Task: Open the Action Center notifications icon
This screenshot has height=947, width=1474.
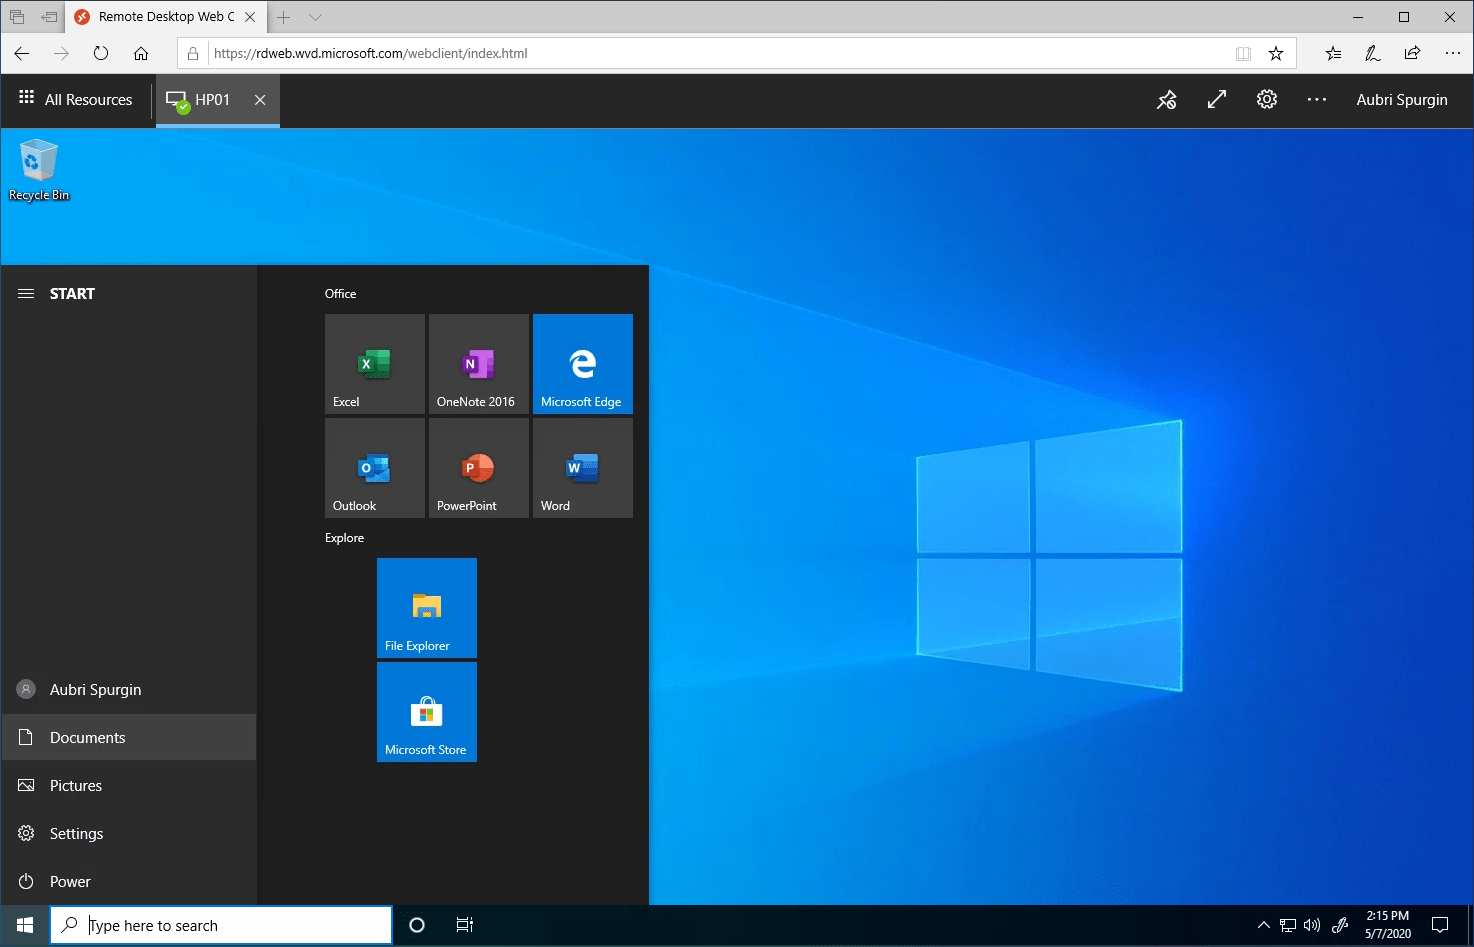Action: point(1440,926)
